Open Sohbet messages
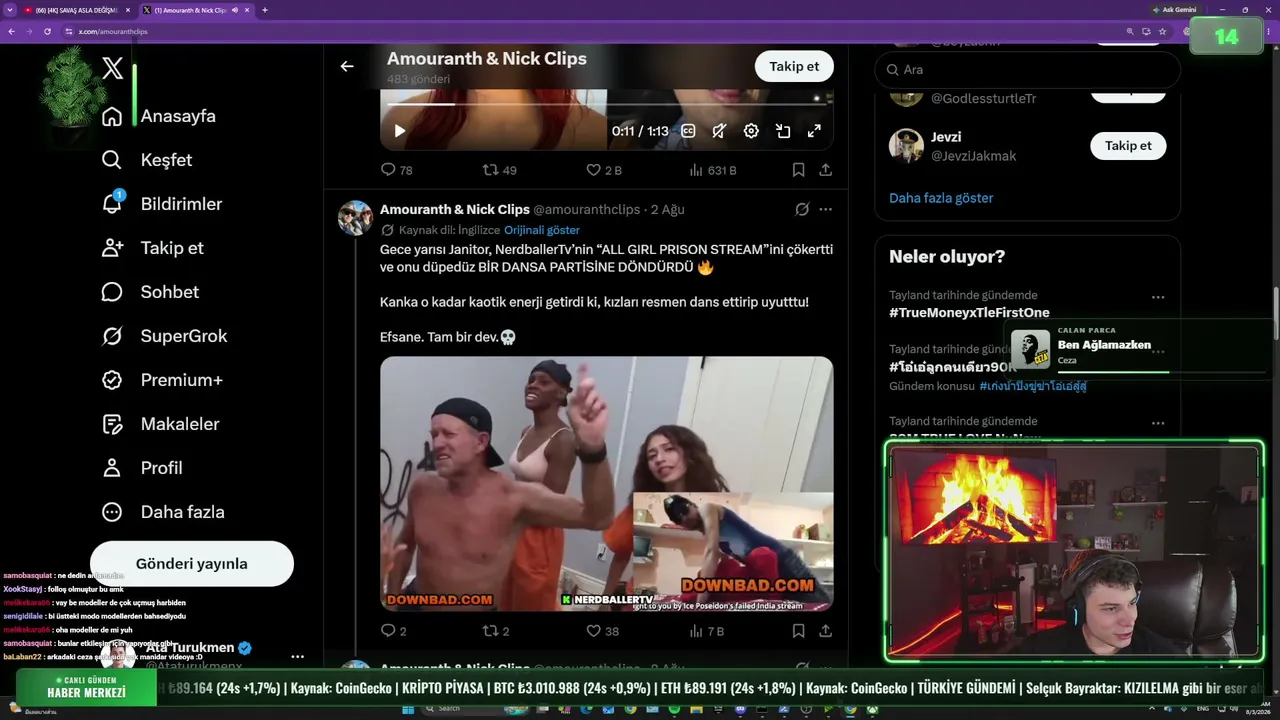This screenshot has width=1280, height=720. [x=150, y=292]
